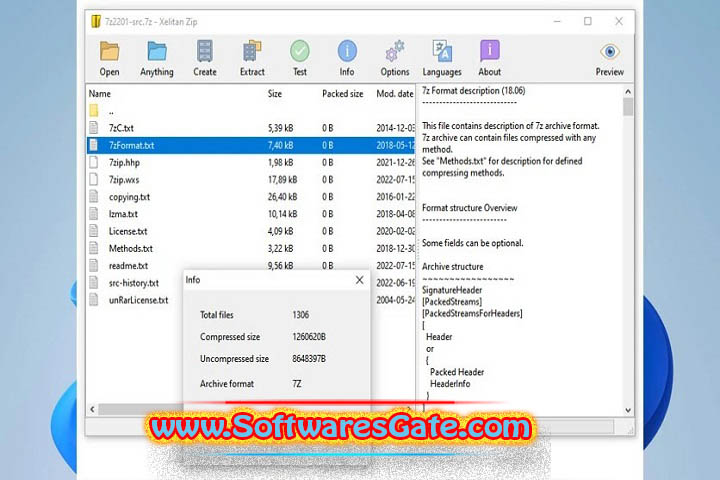
Task: Click the 26,40 kB size cell
Action: (282, 197)
